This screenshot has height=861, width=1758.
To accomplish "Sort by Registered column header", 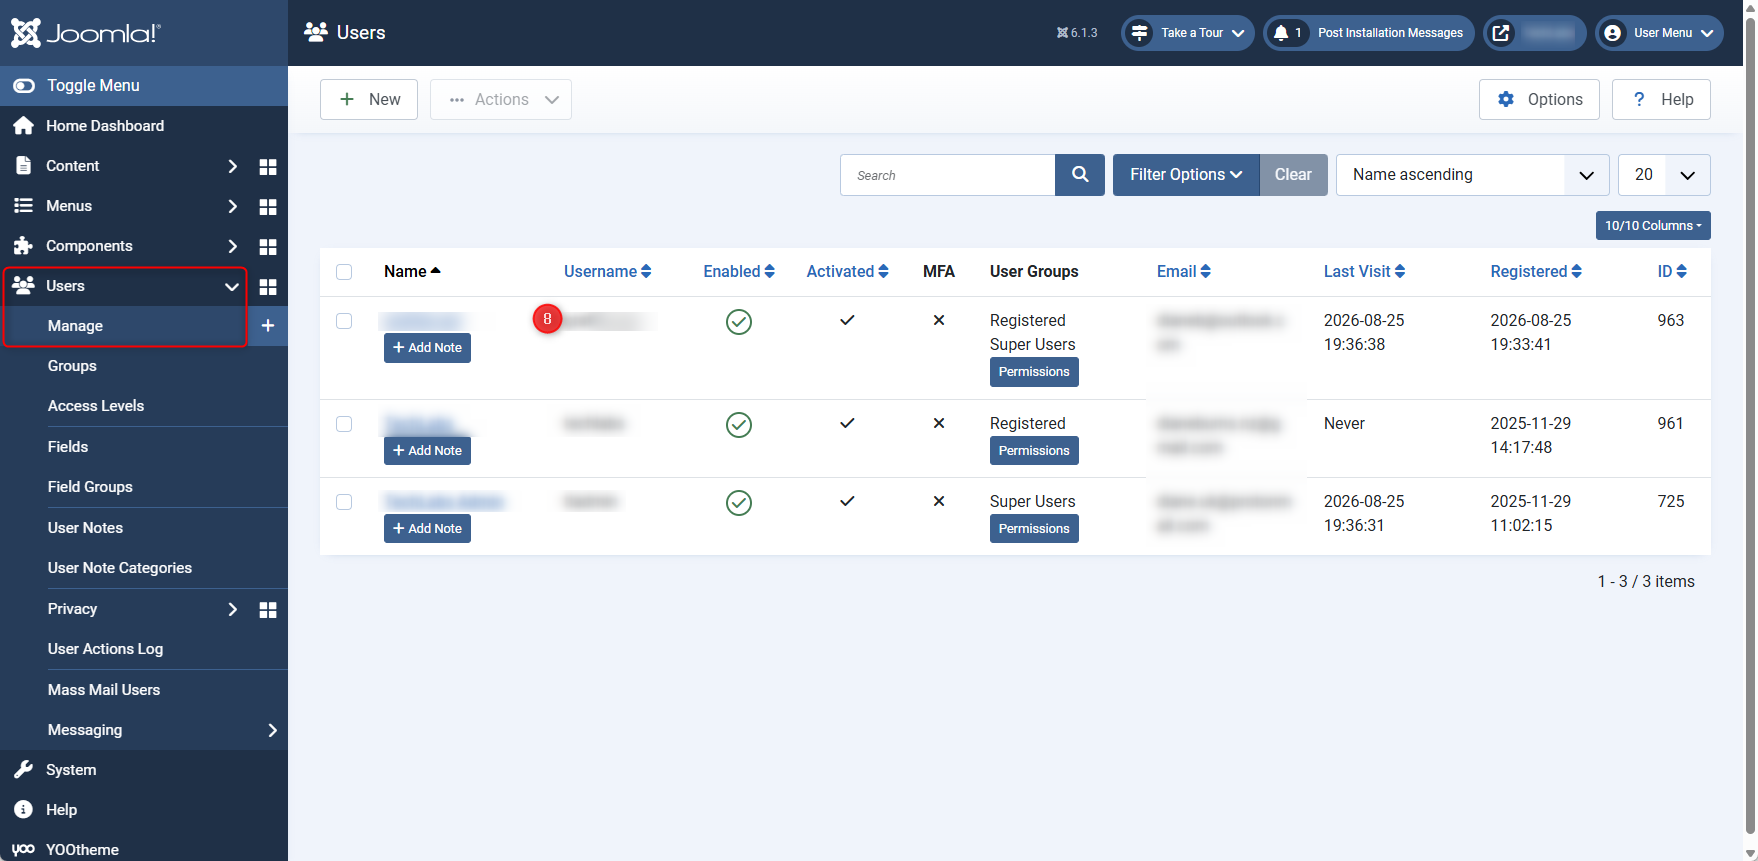I will pos(1536,272).
